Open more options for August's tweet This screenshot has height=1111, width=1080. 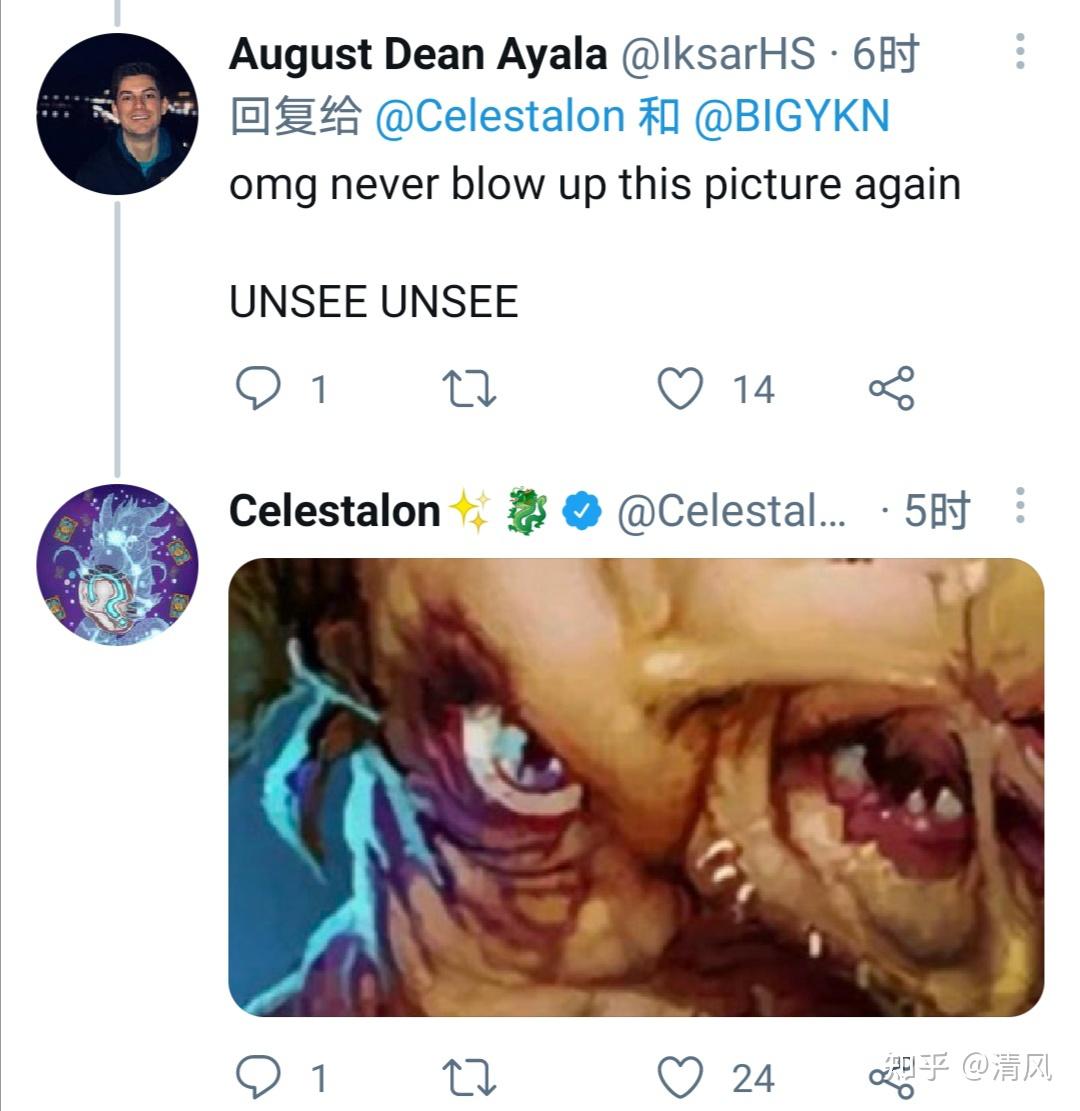[1020, 51]
